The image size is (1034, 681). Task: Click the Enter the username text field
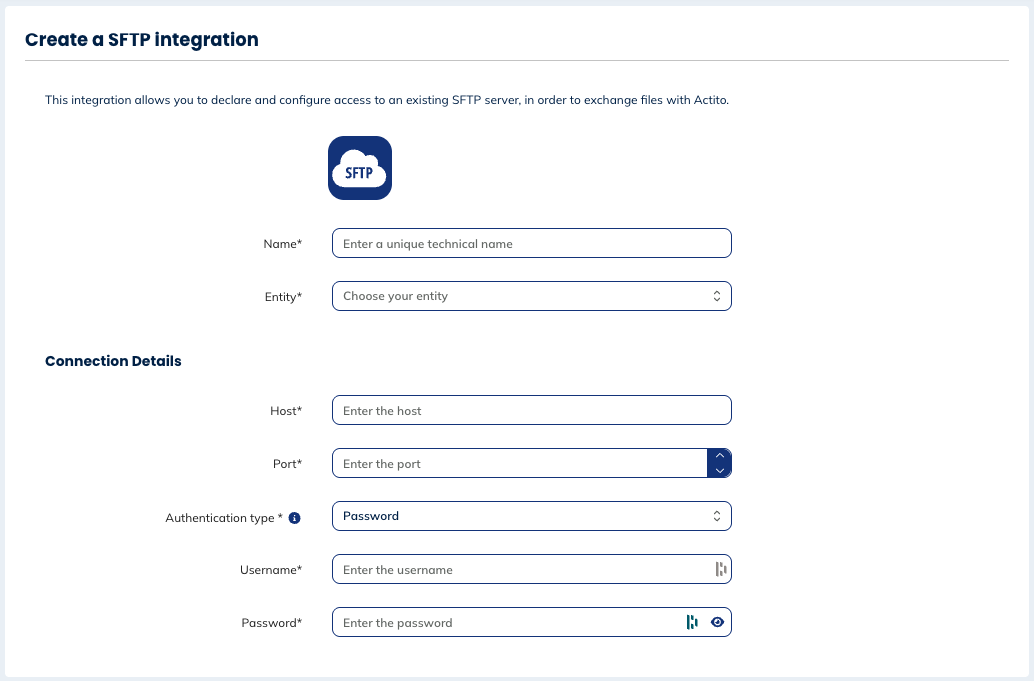520,569
